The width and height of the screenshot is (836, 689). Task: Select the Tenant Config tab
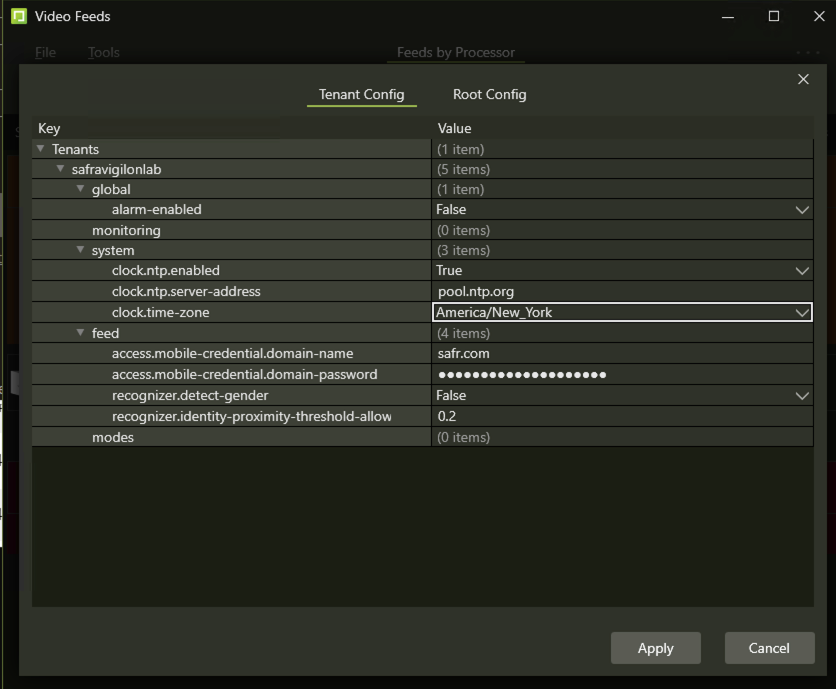[x=361, y=94]
